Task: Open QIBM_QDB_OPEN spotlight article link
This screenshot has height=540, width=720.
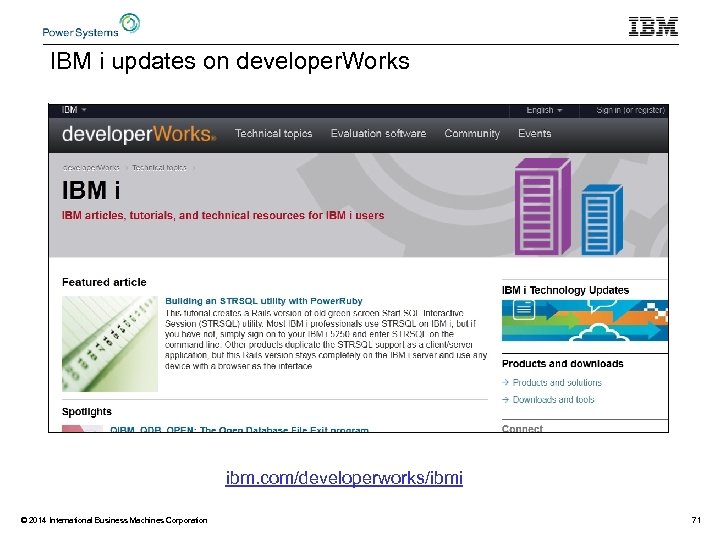Action: pos(239,429)
